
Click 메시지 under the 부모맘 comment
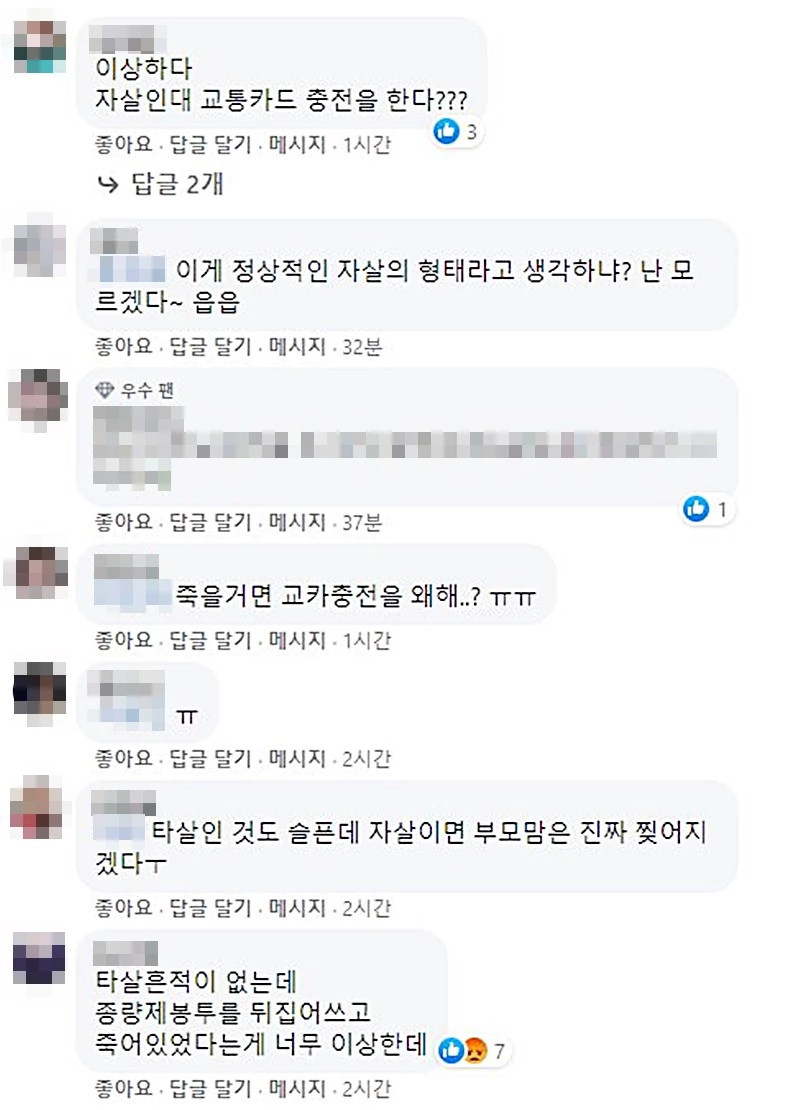click(x=297, y=908)
